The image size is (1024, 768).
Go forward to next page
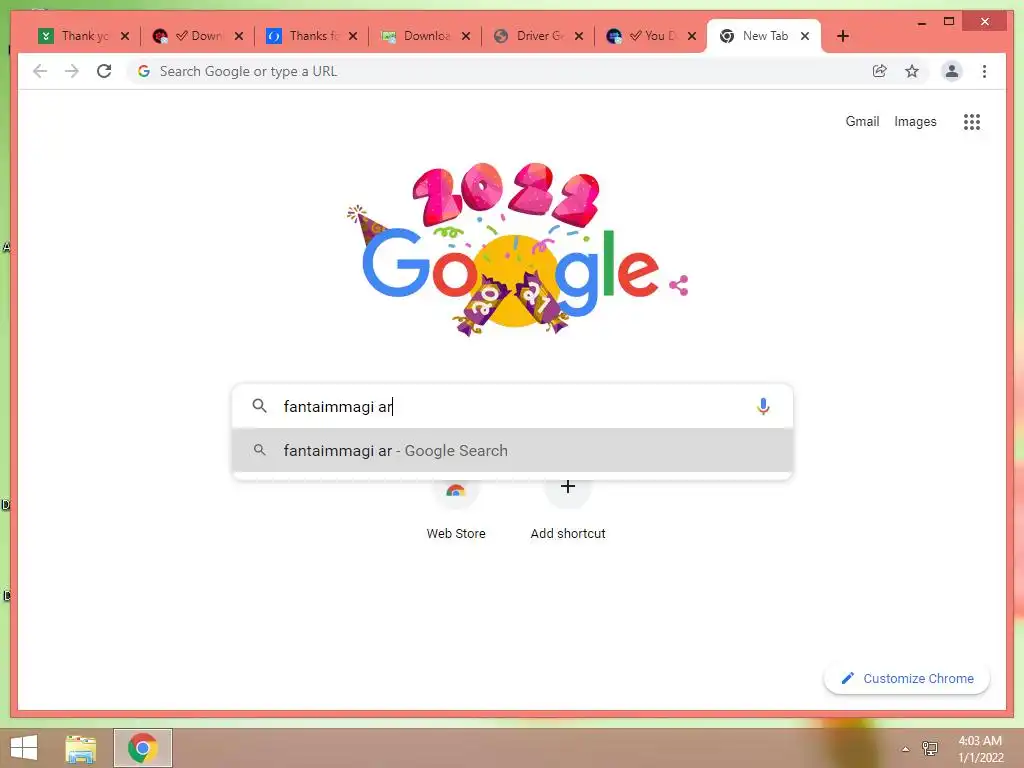(72, 71)
